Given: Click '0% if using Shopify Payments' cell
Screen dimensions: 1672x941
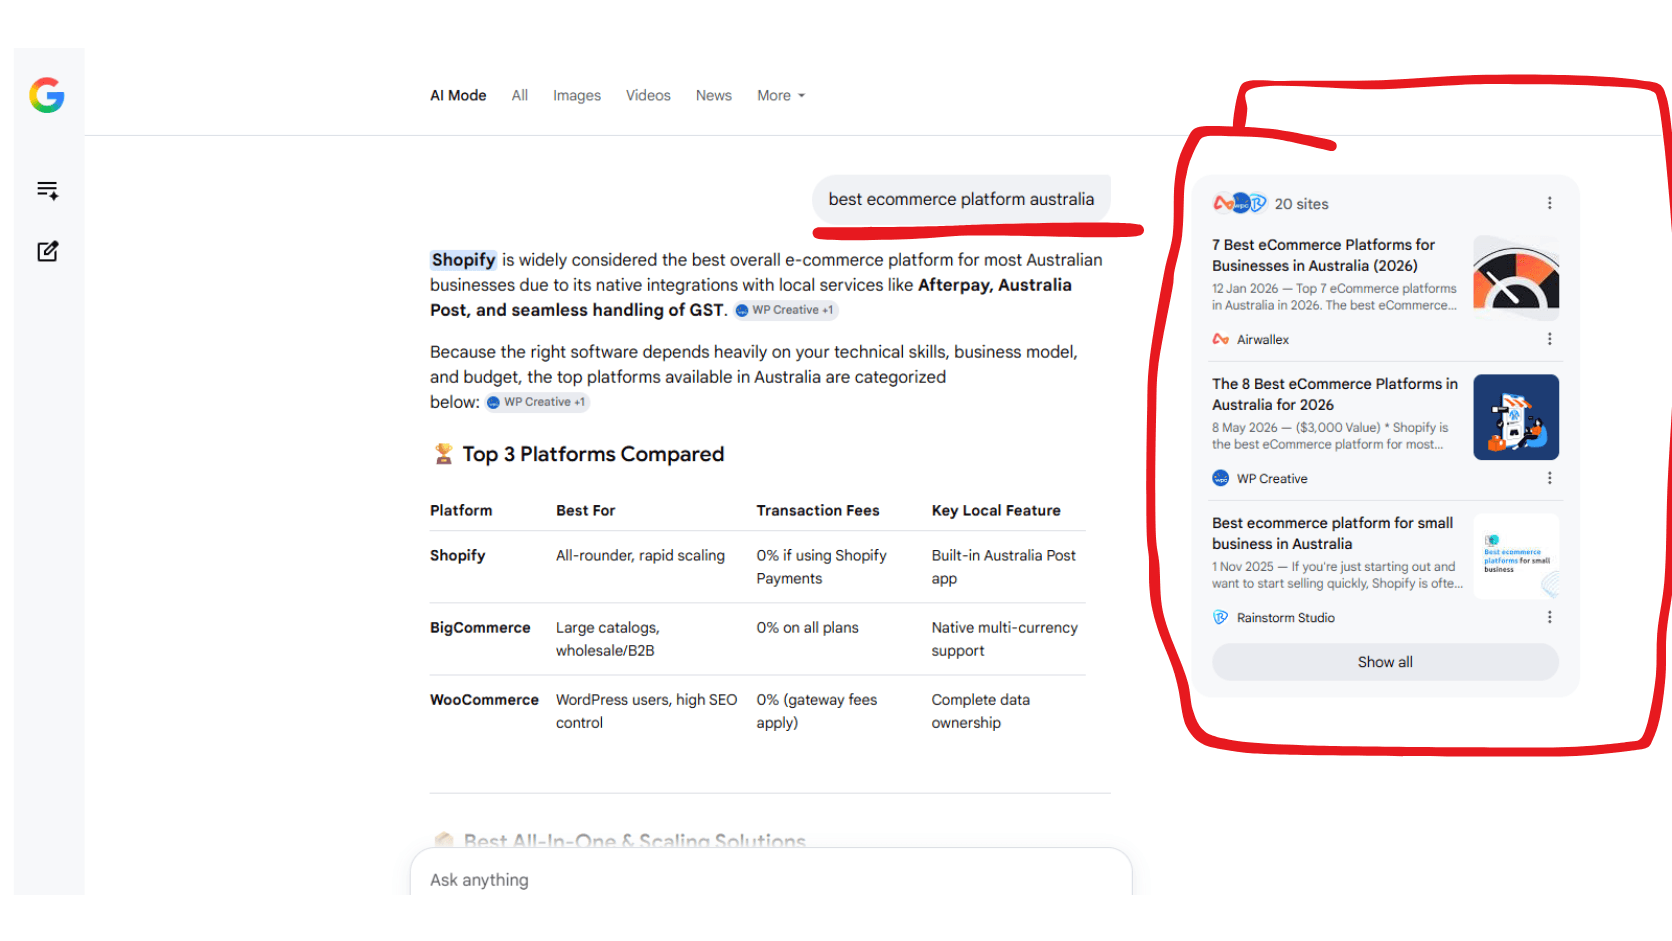Looking at the screenshot, I should coord(821,567).
